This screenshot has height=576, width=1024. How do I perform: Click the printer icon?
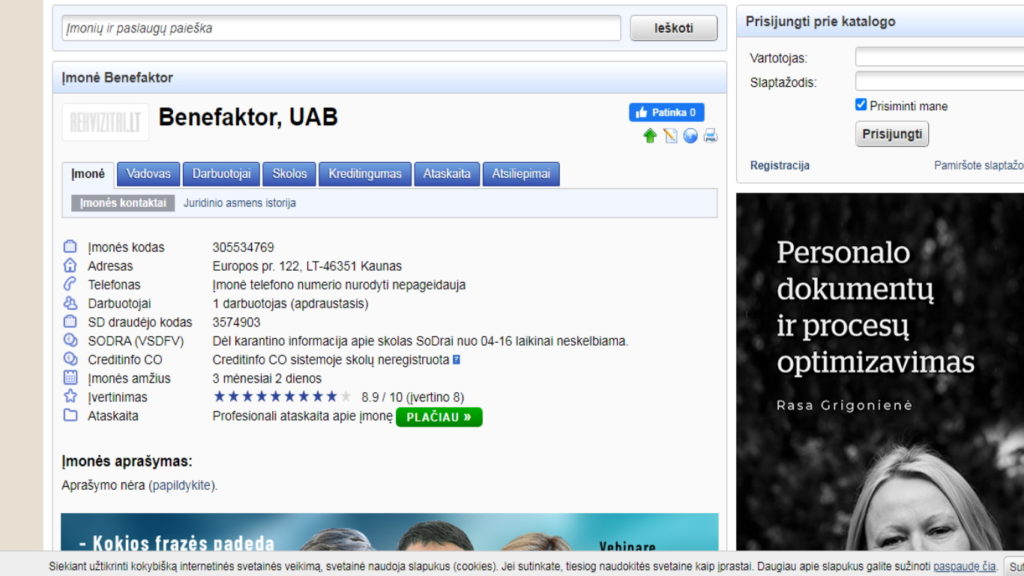710,136
